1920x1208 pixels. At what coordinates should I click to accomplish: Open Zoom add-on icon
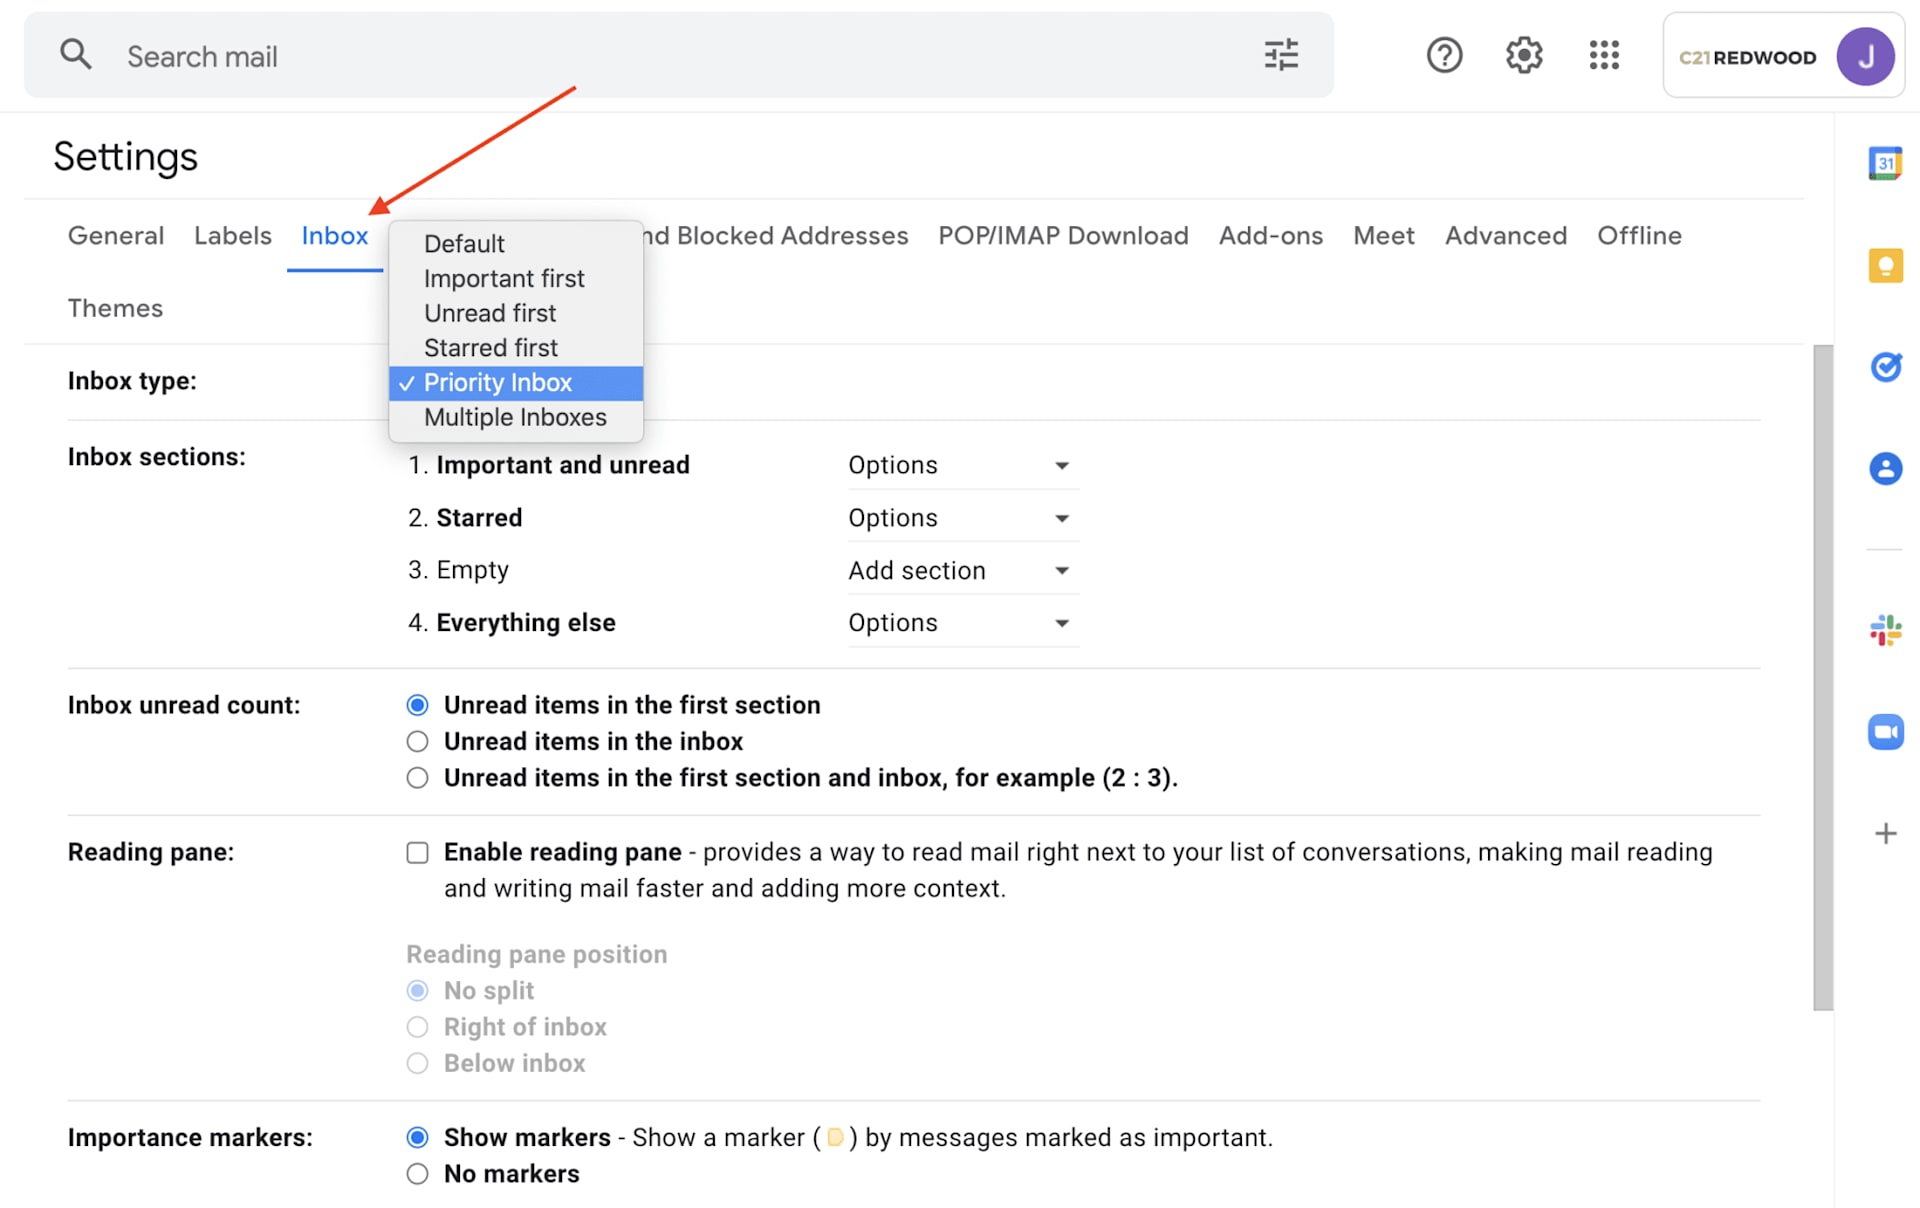(1885, 732)
